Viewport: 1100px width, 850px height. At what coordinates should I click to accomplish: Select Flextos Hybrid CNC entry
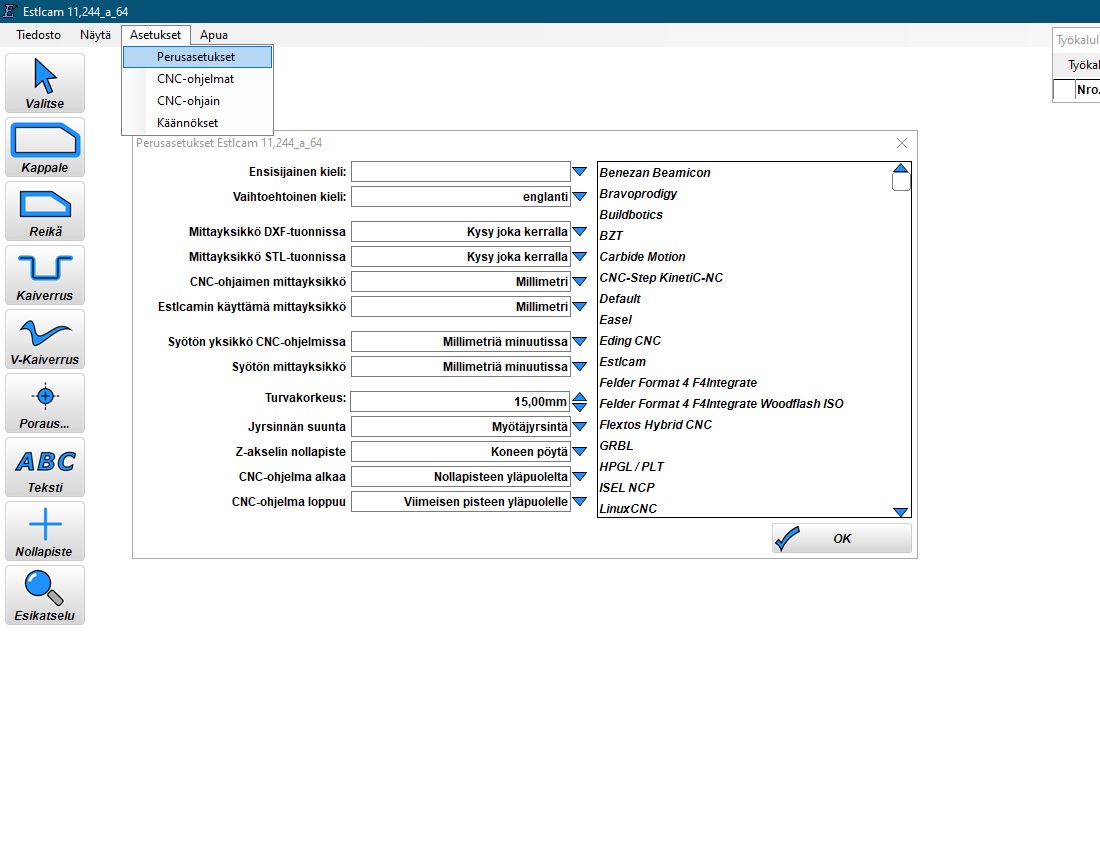click(x=655, y=425)
